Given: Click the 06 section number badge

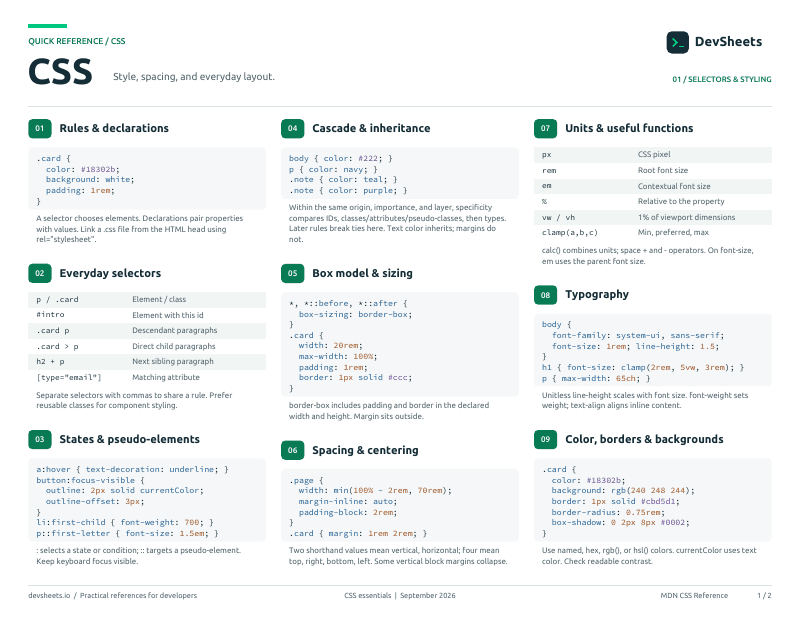Looking at the screenshot, I should 292,450.
